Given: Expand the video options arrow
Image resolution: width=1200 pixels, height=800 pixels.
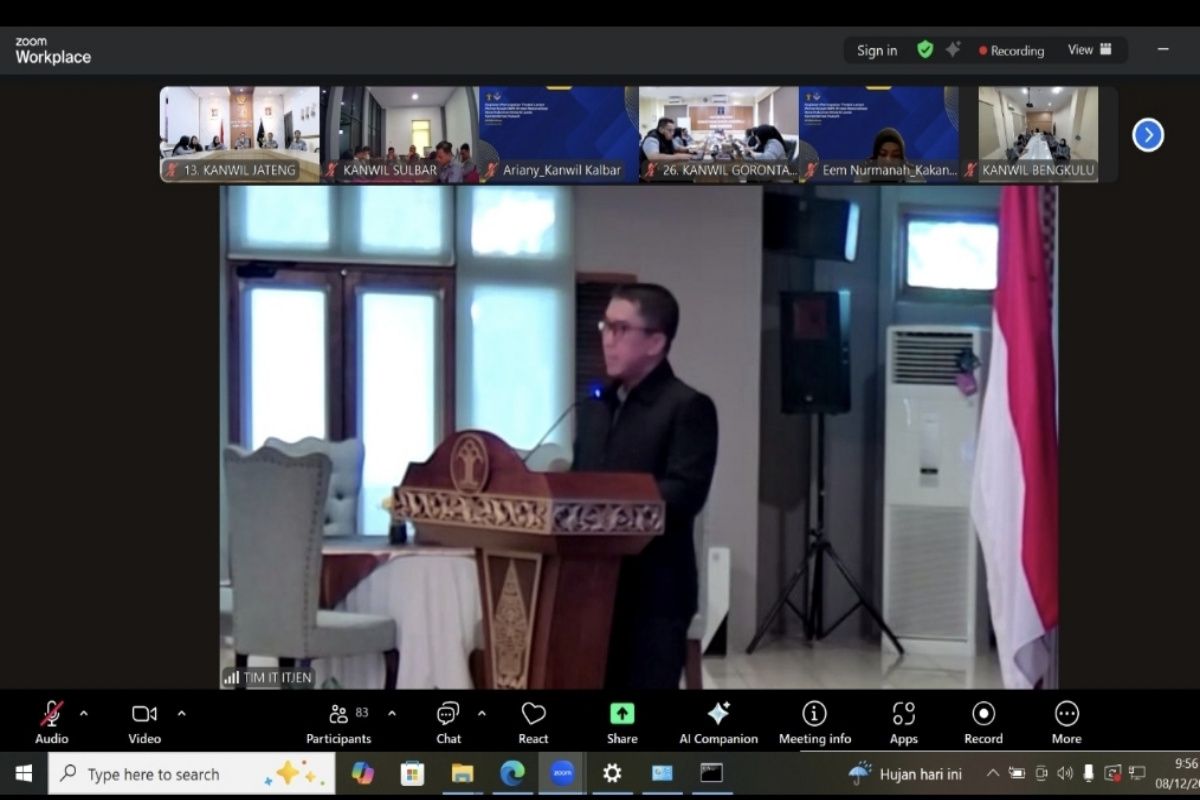Looking at the screenshot, I should (x=181, y=713).
